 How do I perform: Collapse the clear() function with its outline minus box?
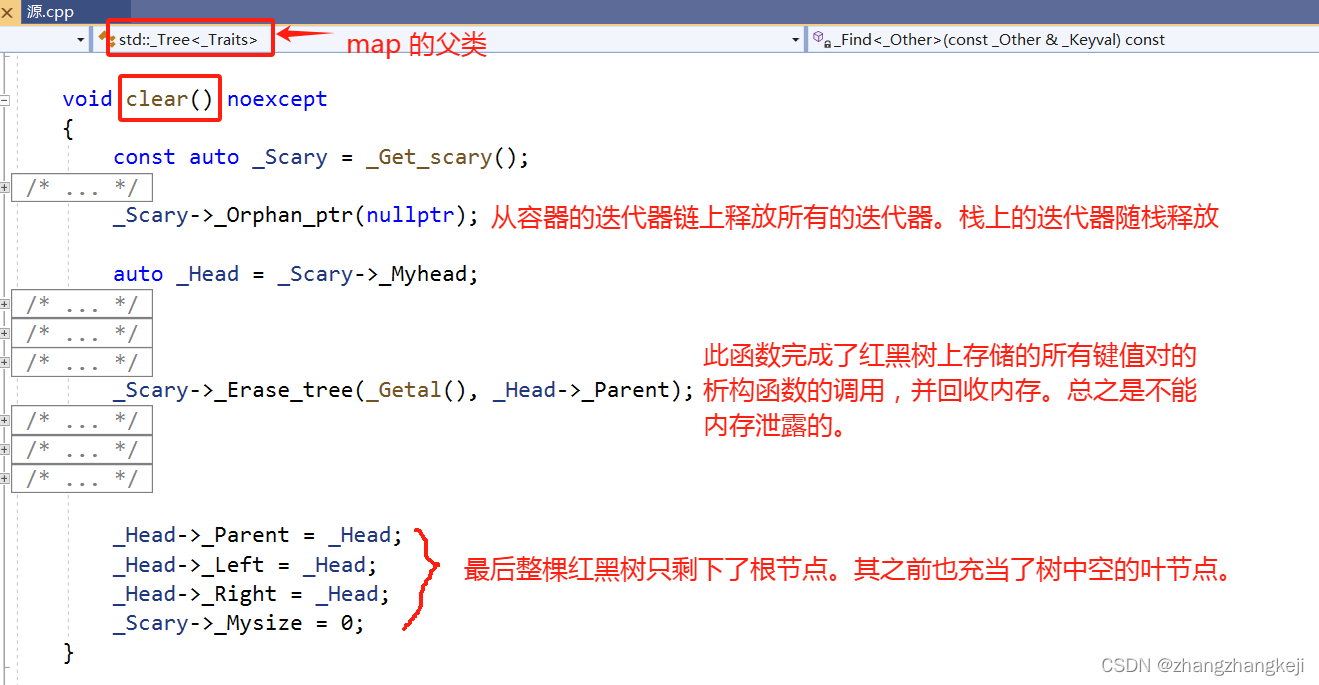pyautogui.click(x=5, y=100)
